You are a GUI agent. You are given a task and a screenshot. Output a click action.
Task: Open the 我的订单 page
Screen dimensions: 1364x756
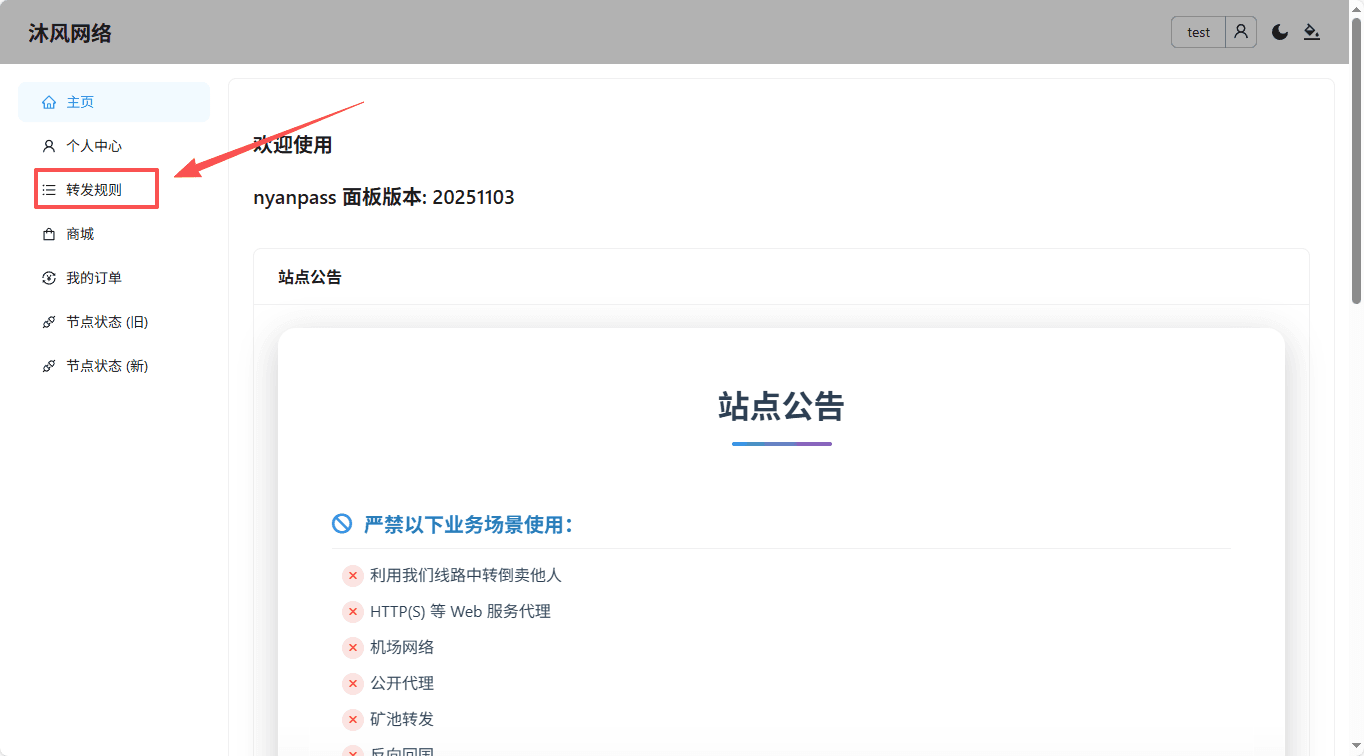[94, 278]
